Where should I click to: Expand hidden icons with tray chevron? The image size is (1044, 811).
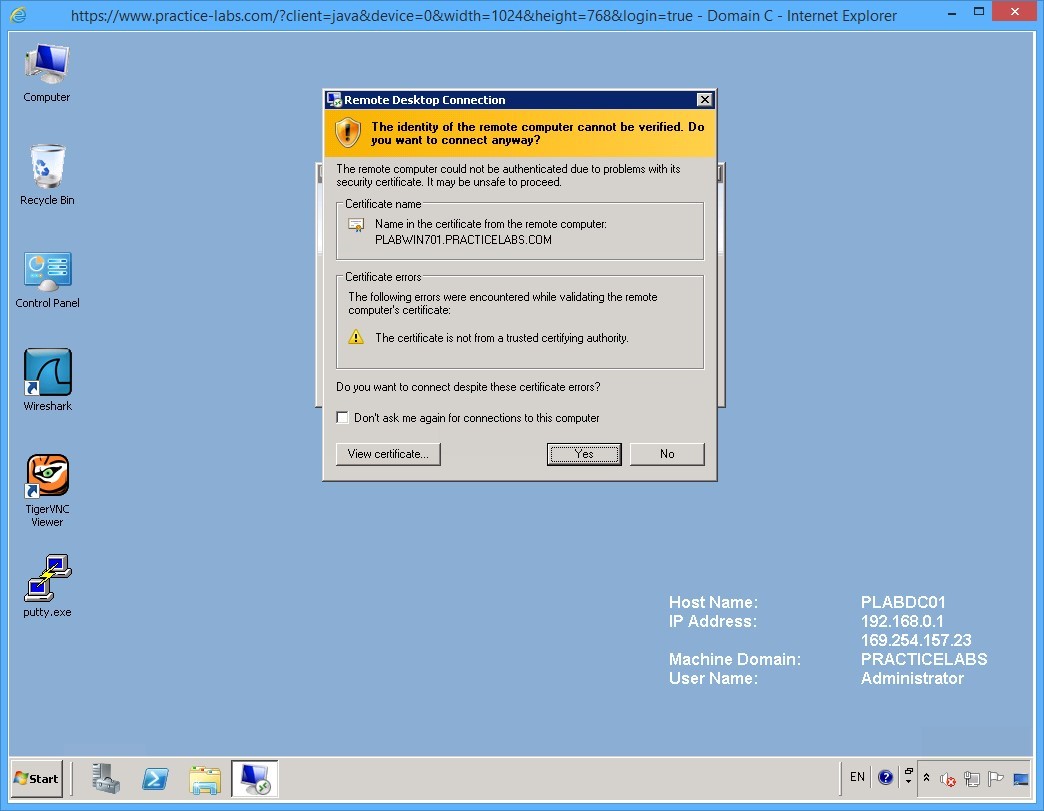pos(927,778)
